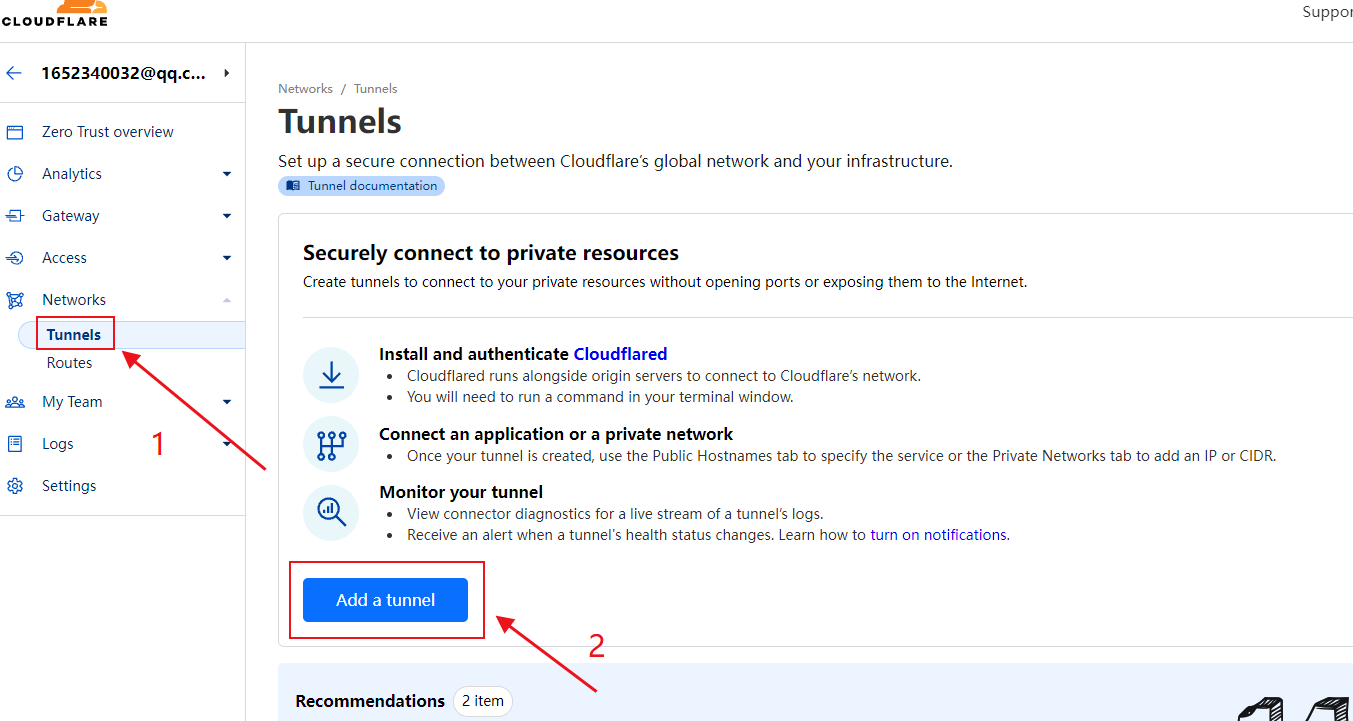
Task: Click the 2 item recommendations badge
Action: coord(483,701)
